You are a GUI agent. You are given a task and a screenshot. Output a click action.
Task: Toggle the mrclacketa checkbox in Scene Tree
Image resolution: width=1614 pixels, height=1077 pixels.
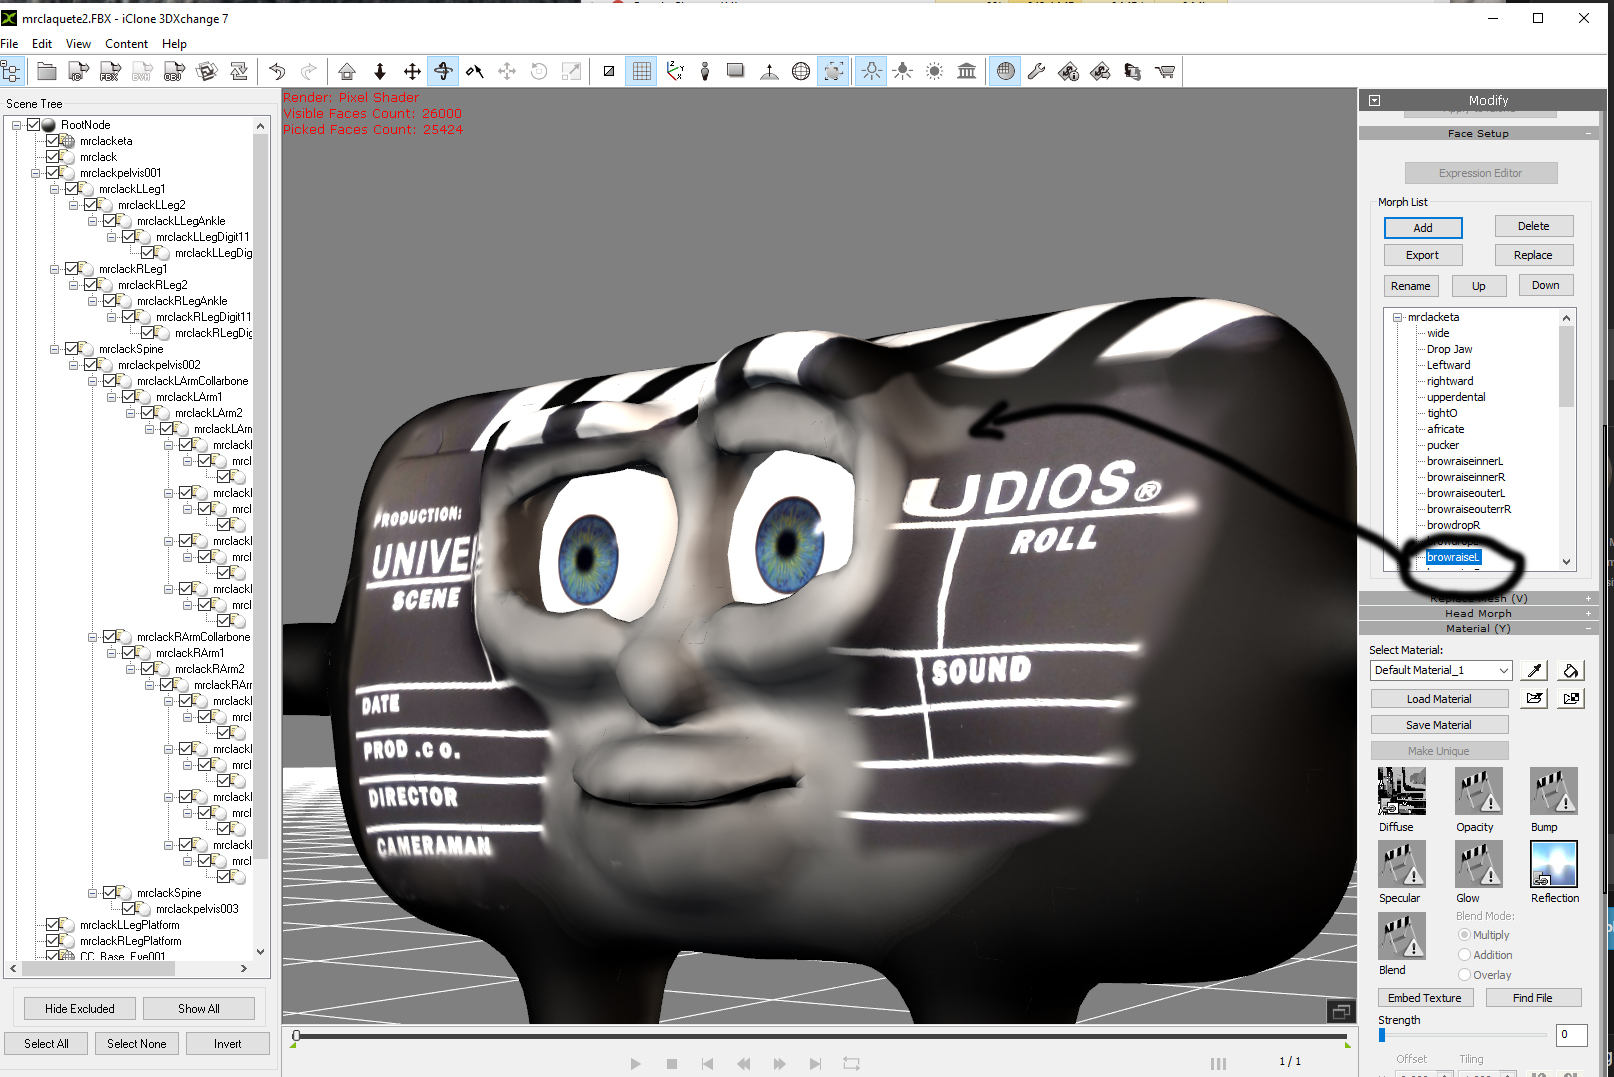[52, 141]
